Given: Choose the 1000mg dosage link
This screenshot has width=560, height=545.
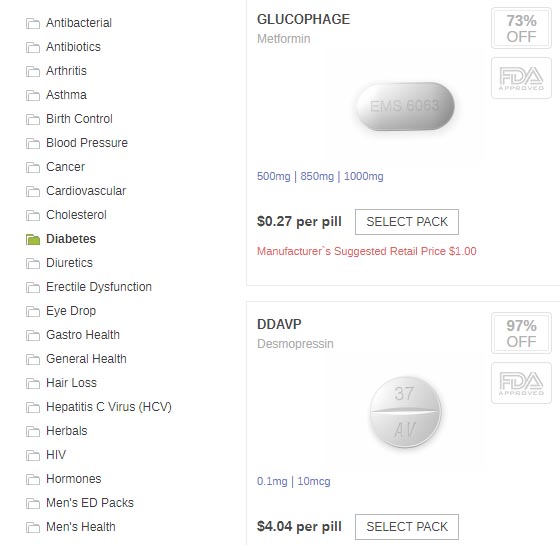Looking at the screenshot, I should pyautogui.click(x=364, y=176).
